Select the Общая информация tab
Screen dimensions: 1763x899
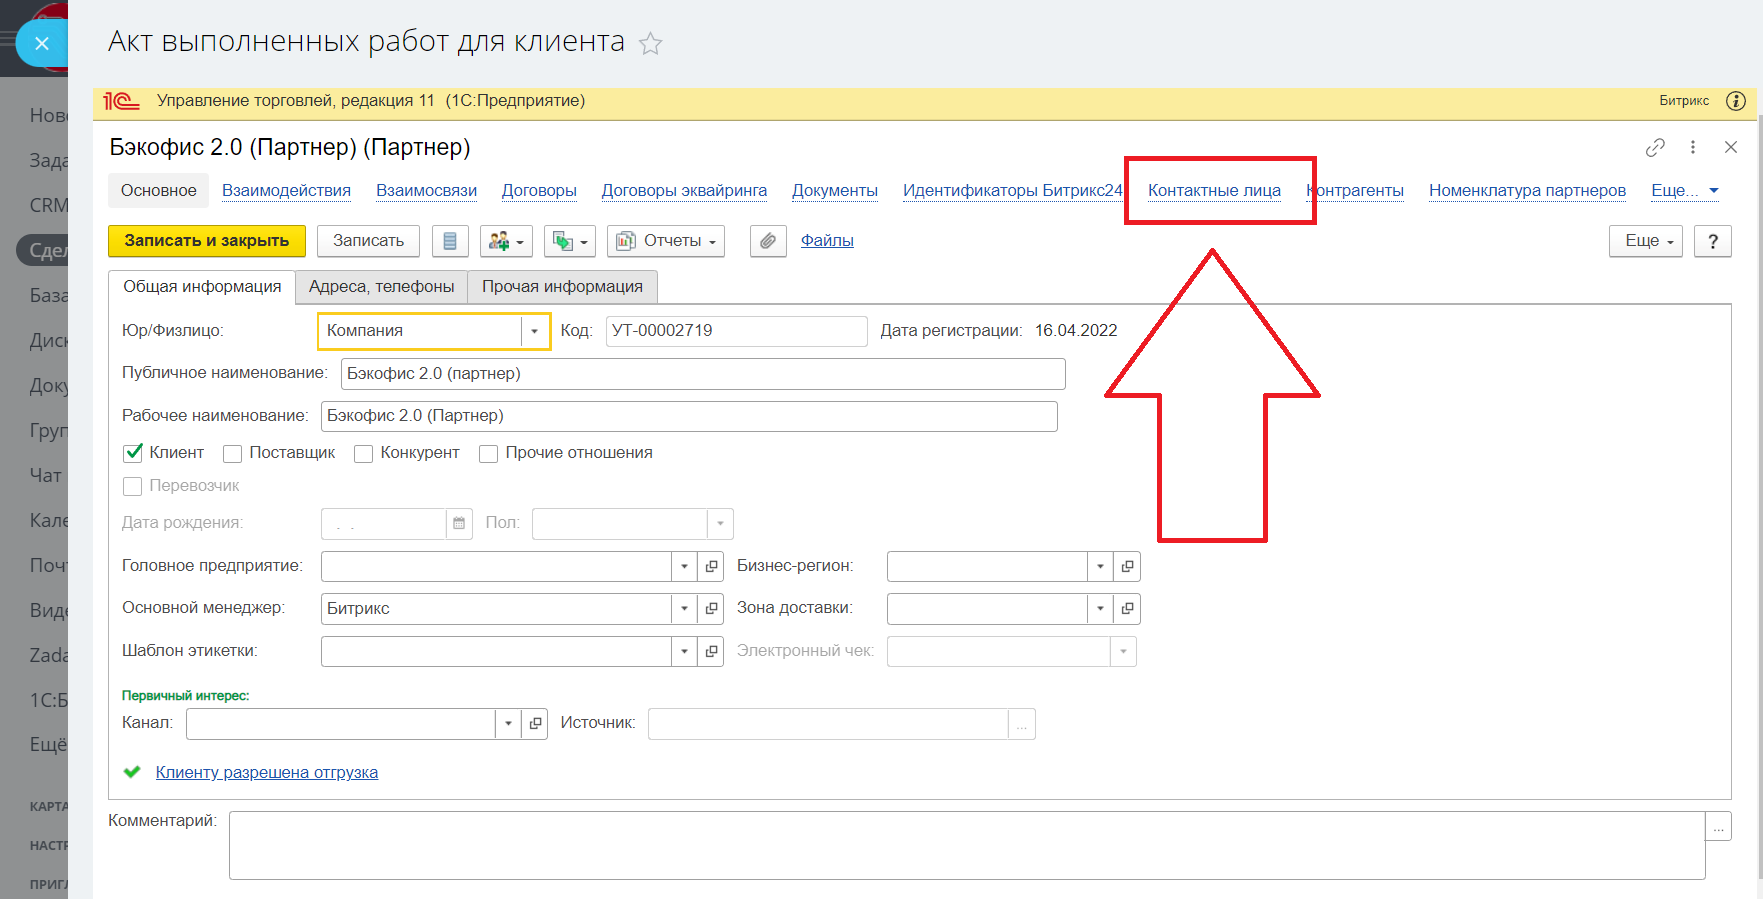tap(202, 287)
